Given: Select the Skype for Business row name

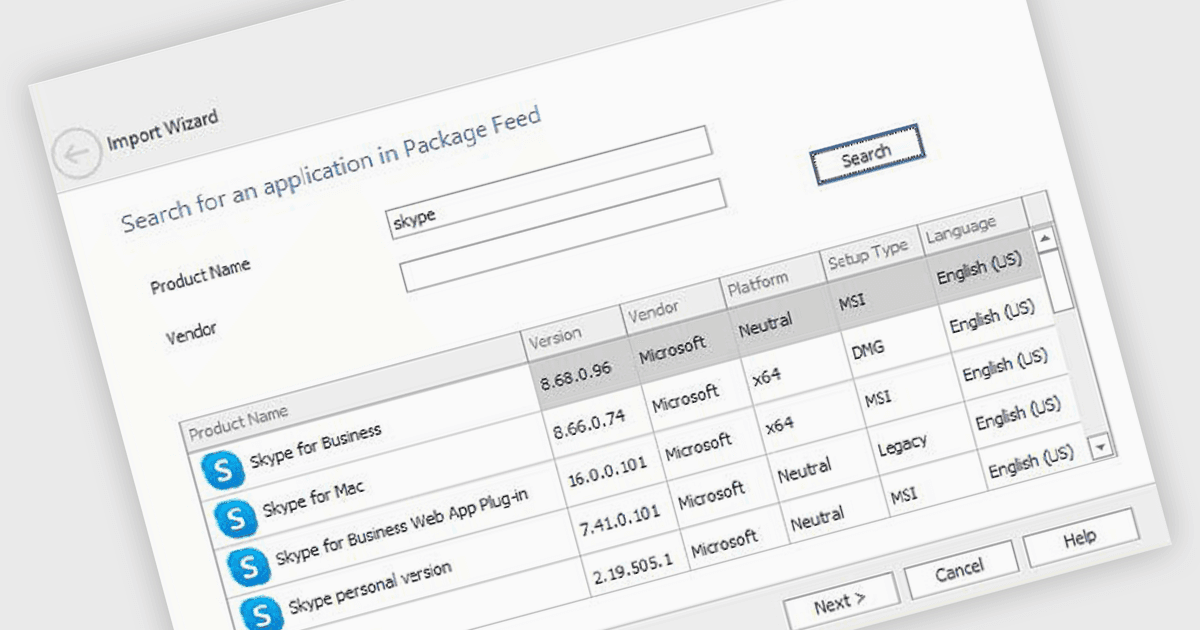Looking at the screenshot, I should click(315, 446).
